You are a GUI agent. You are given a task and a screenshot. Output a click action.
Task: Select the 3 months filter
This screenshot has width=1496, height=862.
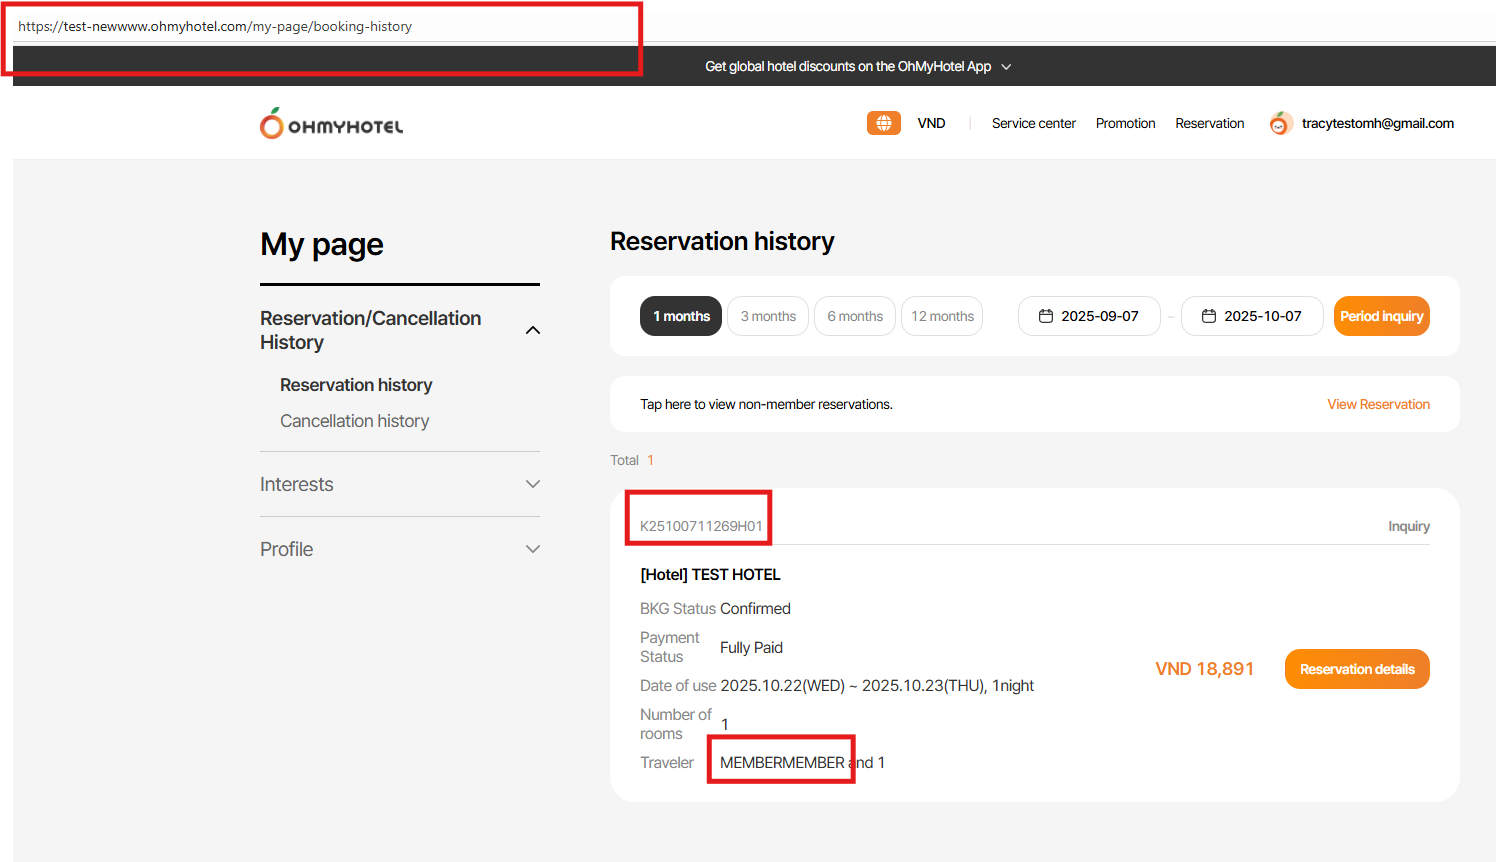[768, 316]
